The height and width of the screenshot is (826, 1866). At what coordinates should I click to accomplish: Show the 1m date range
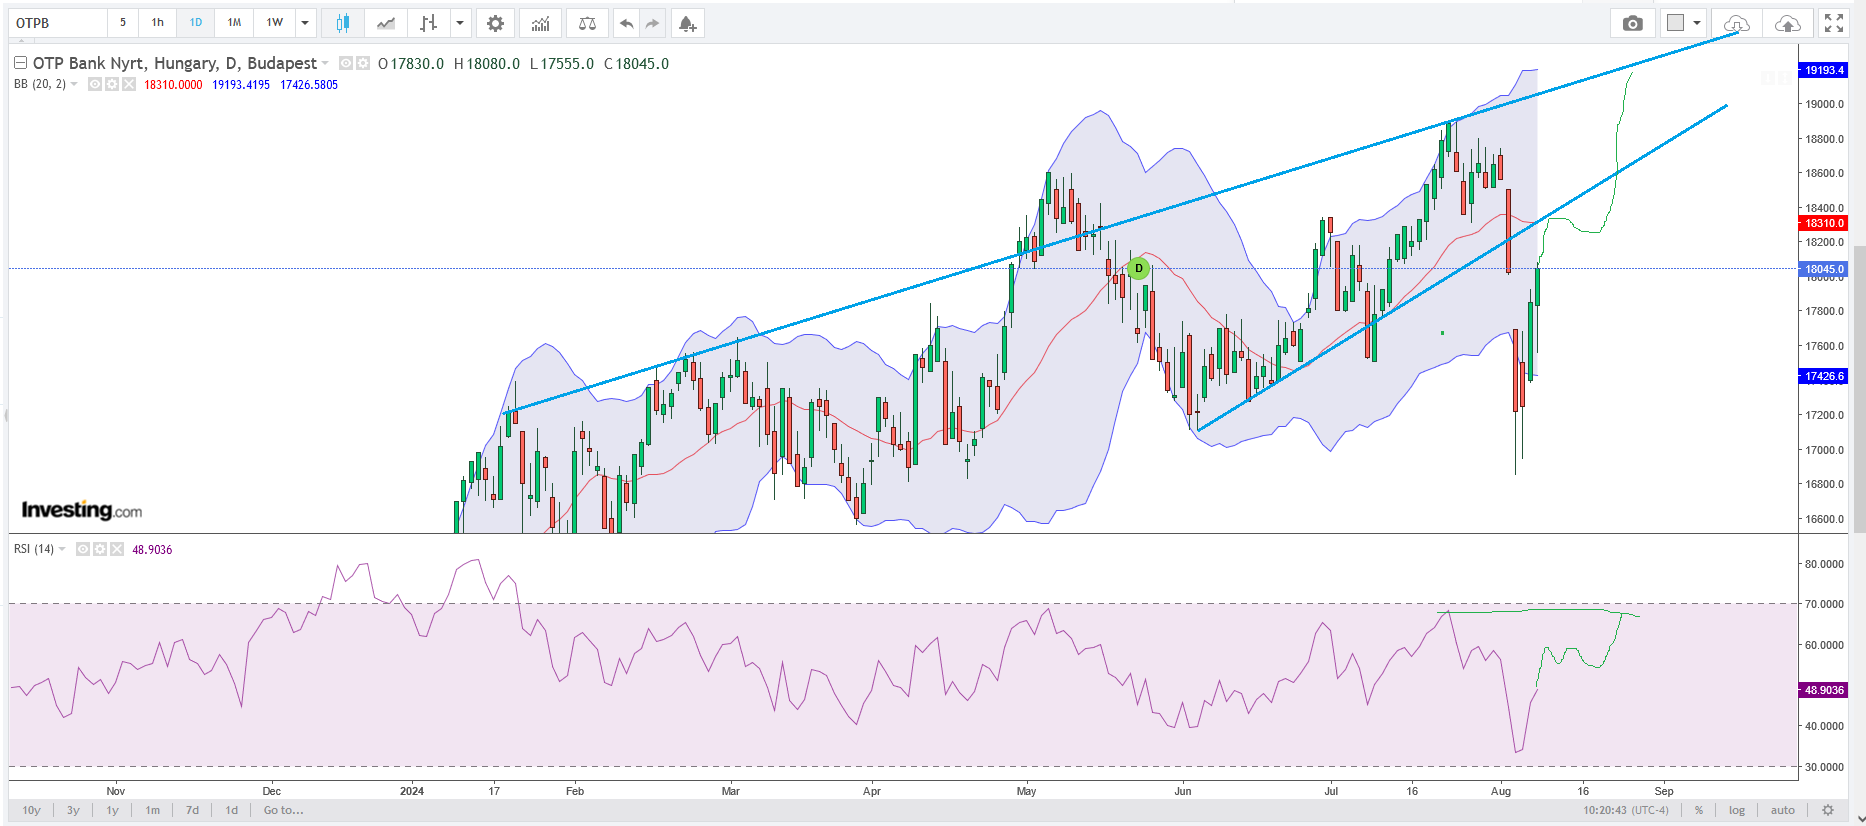coord(153,810)
